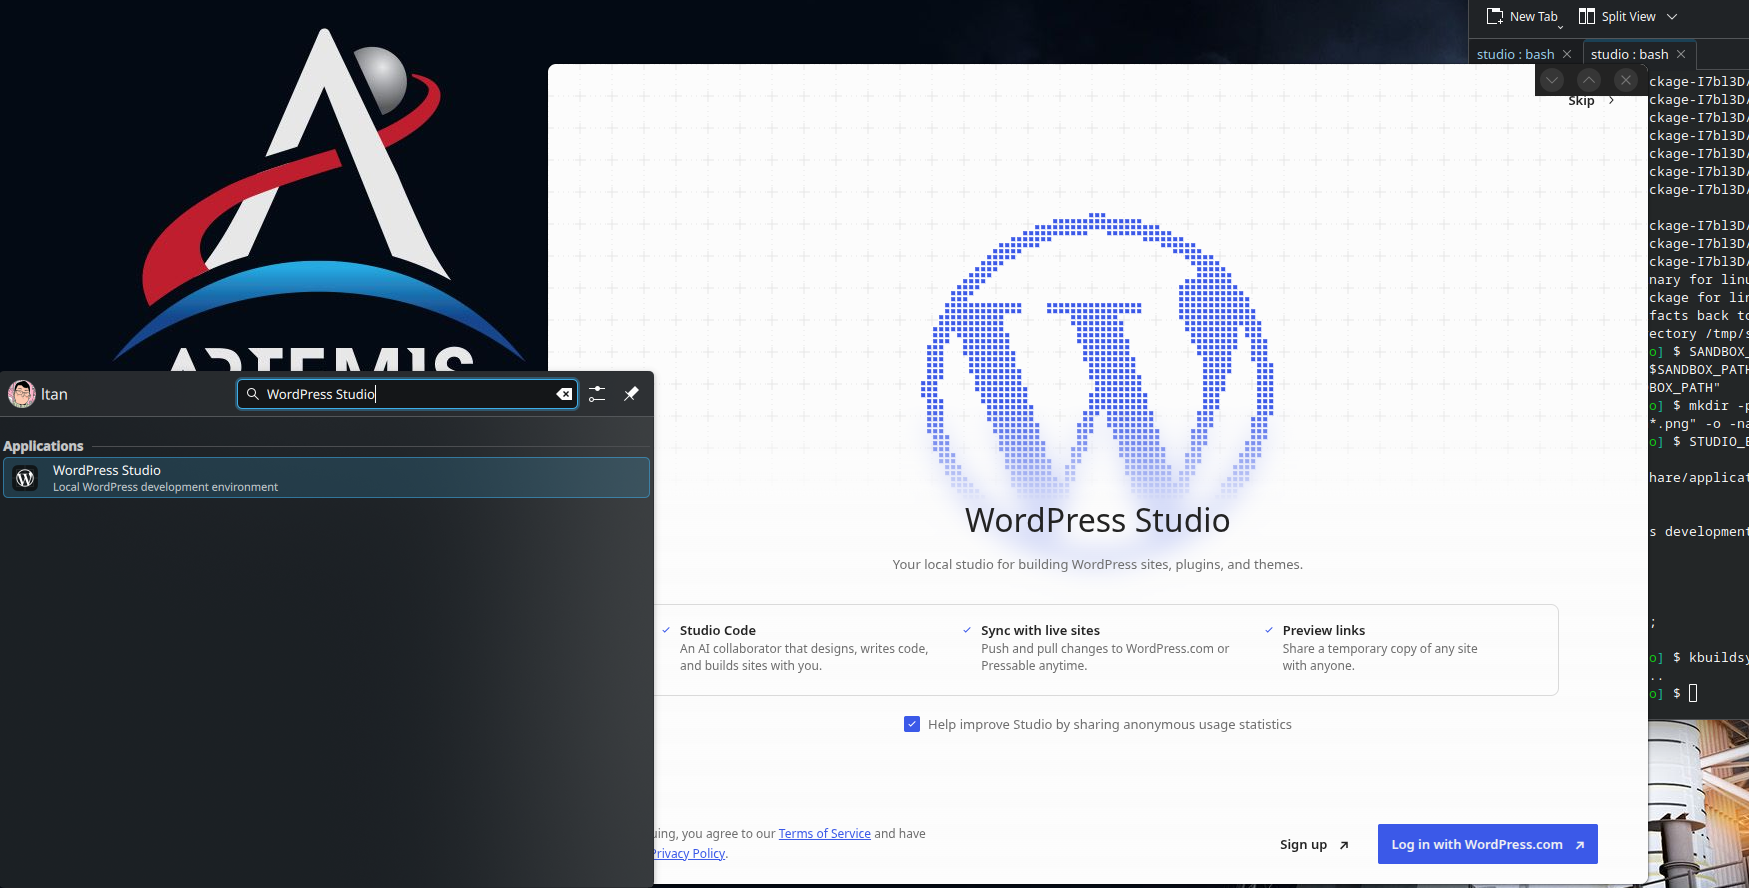Click the '$ kbuildsy' line in the terminal

coord(1699,658)
